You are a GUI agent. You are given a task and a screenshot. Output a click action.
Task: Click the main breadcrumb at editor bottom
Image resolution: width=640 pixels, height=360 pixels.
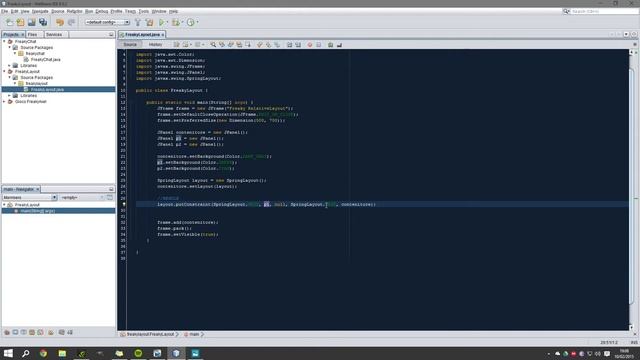194,334
